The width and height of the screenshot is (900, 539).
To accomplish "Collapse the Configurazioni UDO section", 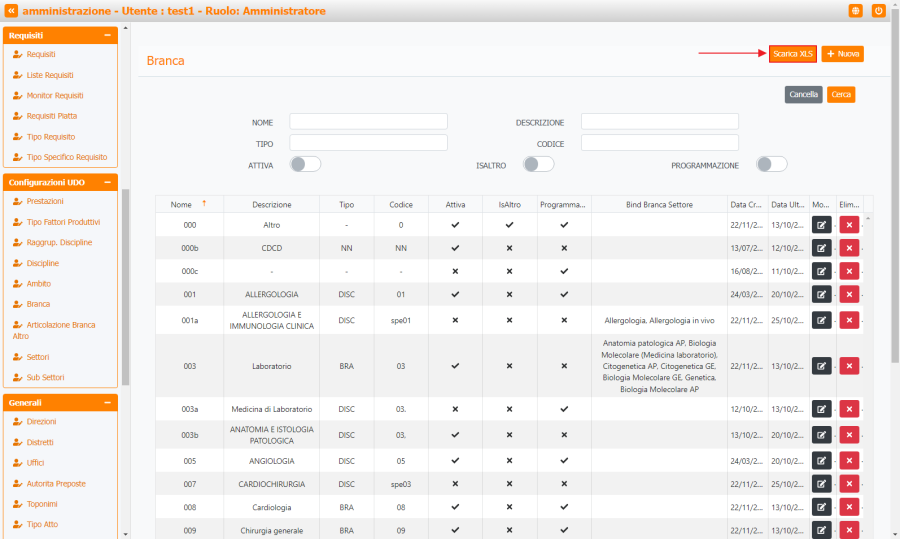I will pyautogui.click(x=107, y=182).
